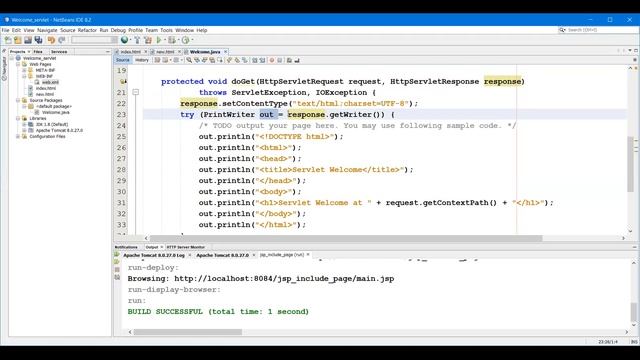Screen dimensions: 640x360
Task: Collapse the WEB-INF folder node
Action: point(24,76)
